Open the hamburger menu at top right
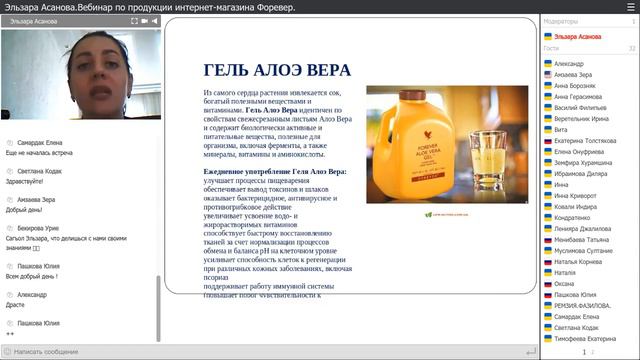 (631, 7)
